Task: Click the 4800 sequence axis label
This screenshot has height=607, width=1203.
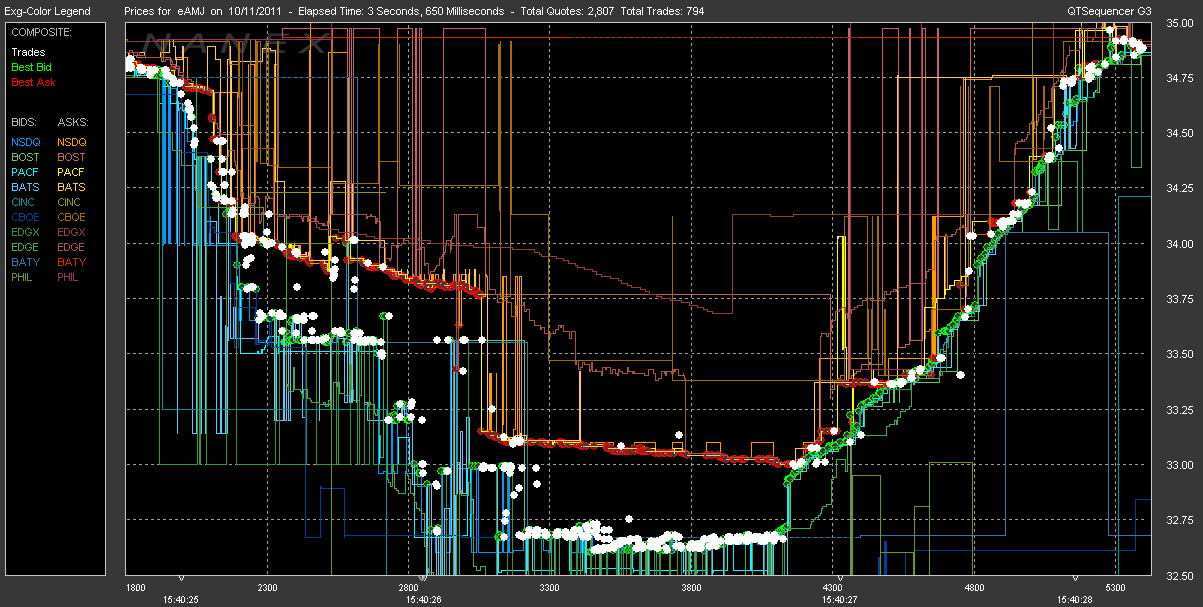Action: (x=975, y=588)
